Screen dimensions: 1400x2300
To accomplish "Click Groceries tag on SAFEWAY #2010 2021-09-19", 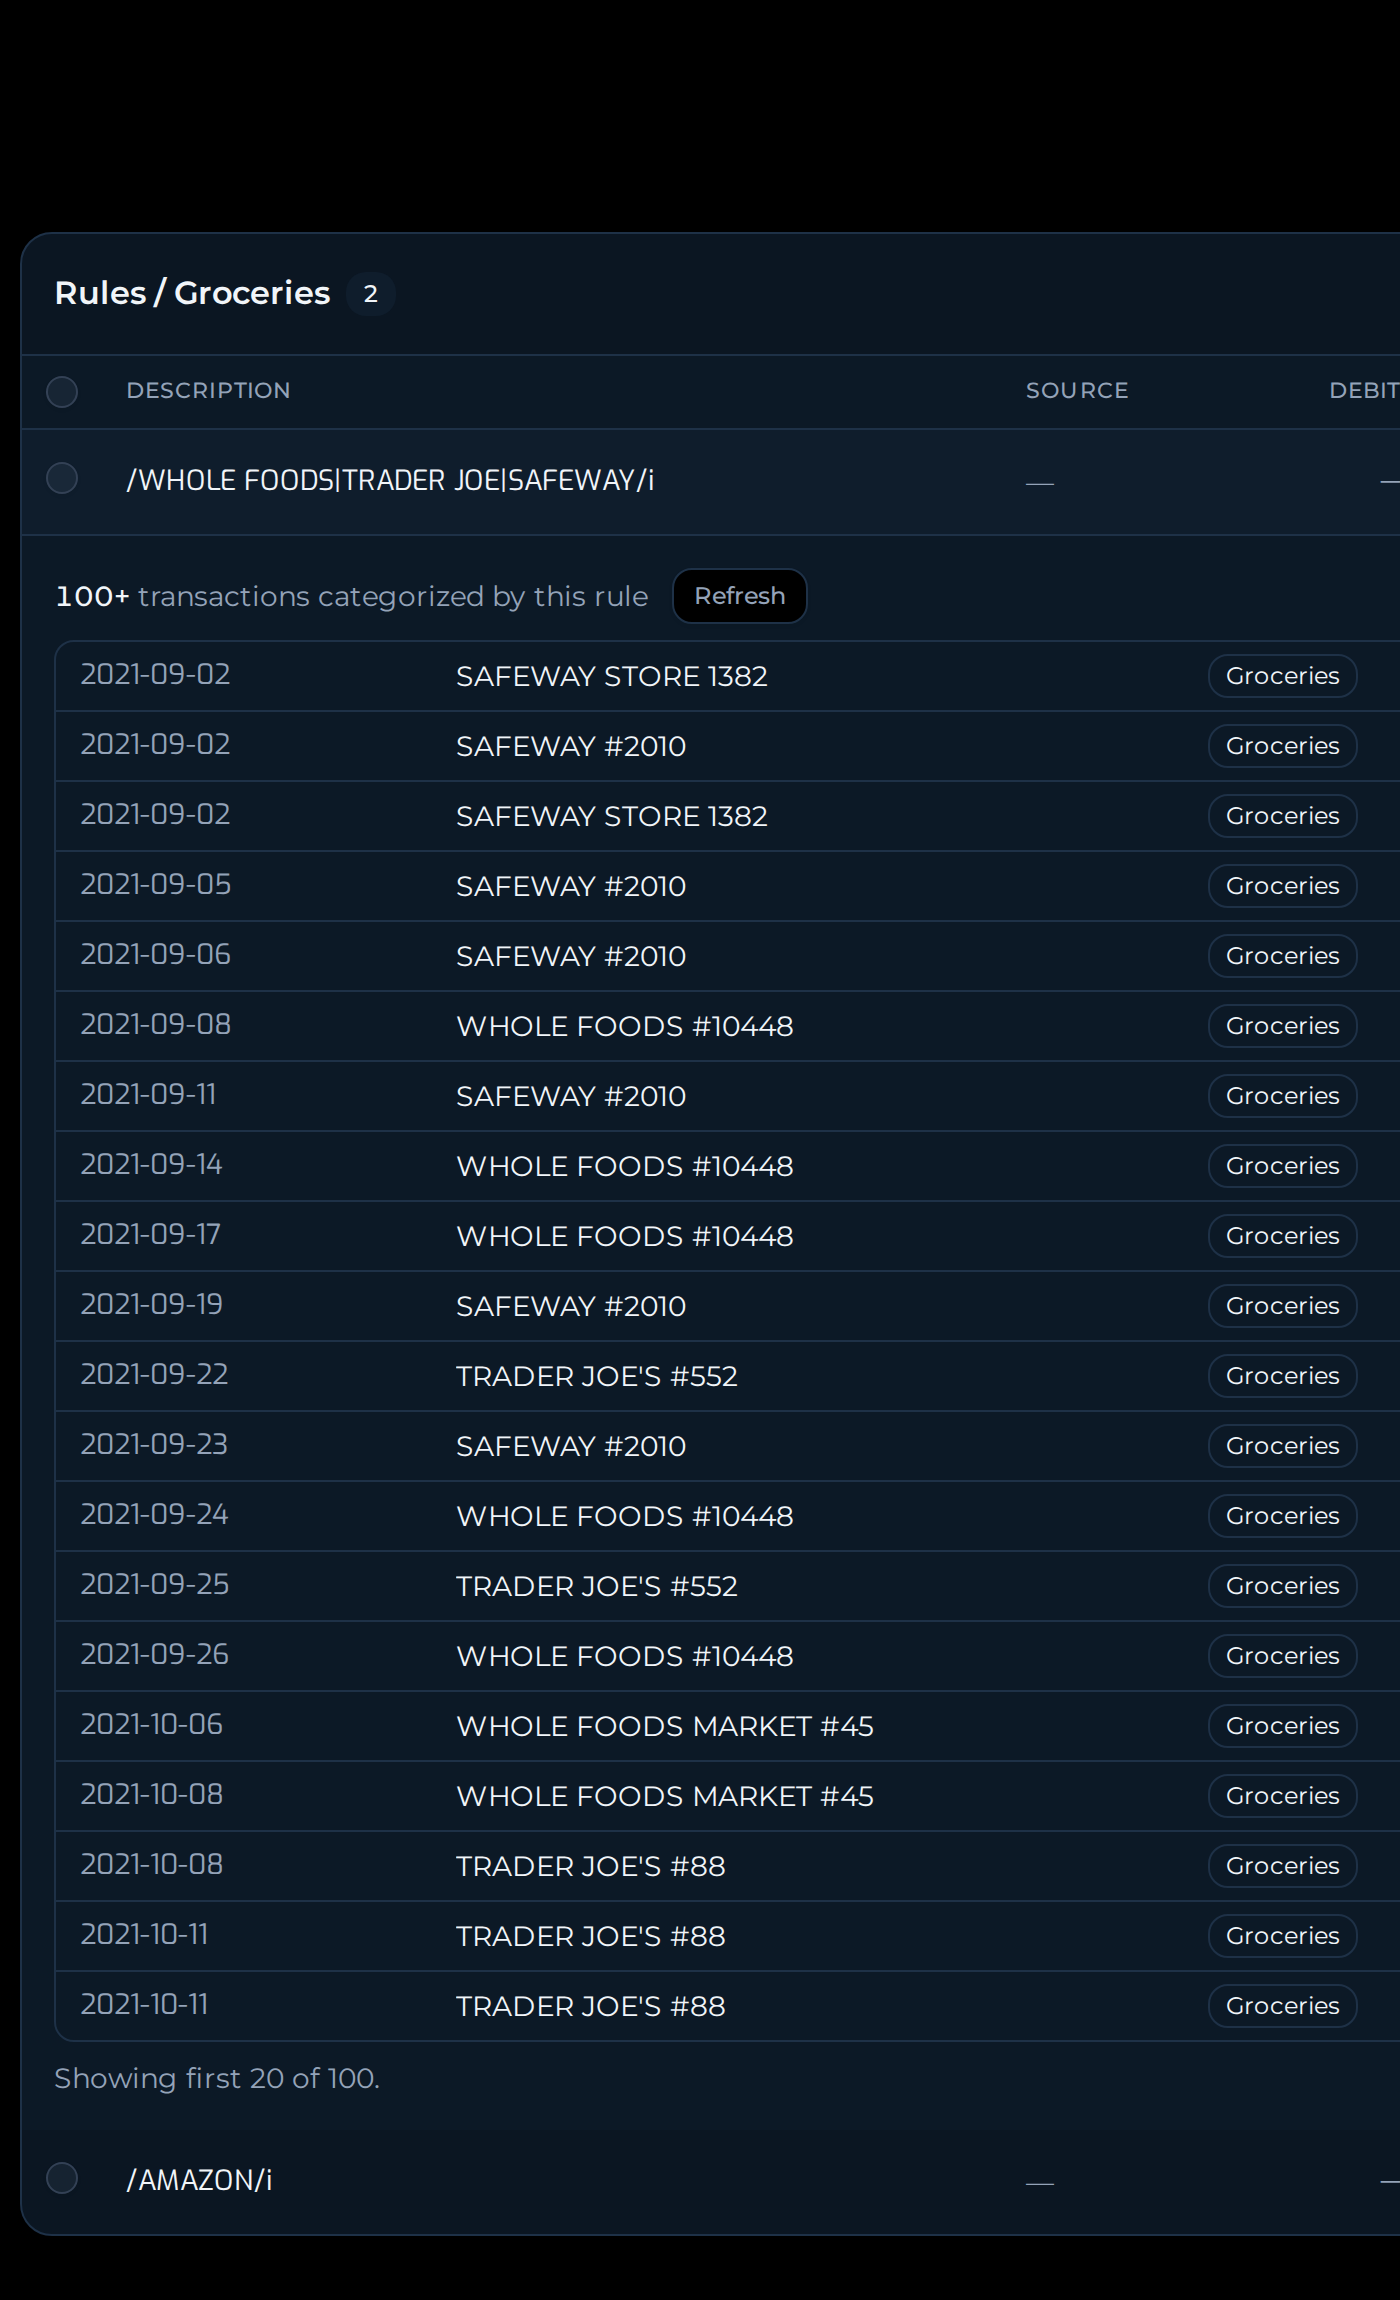I will 1282,1306.
